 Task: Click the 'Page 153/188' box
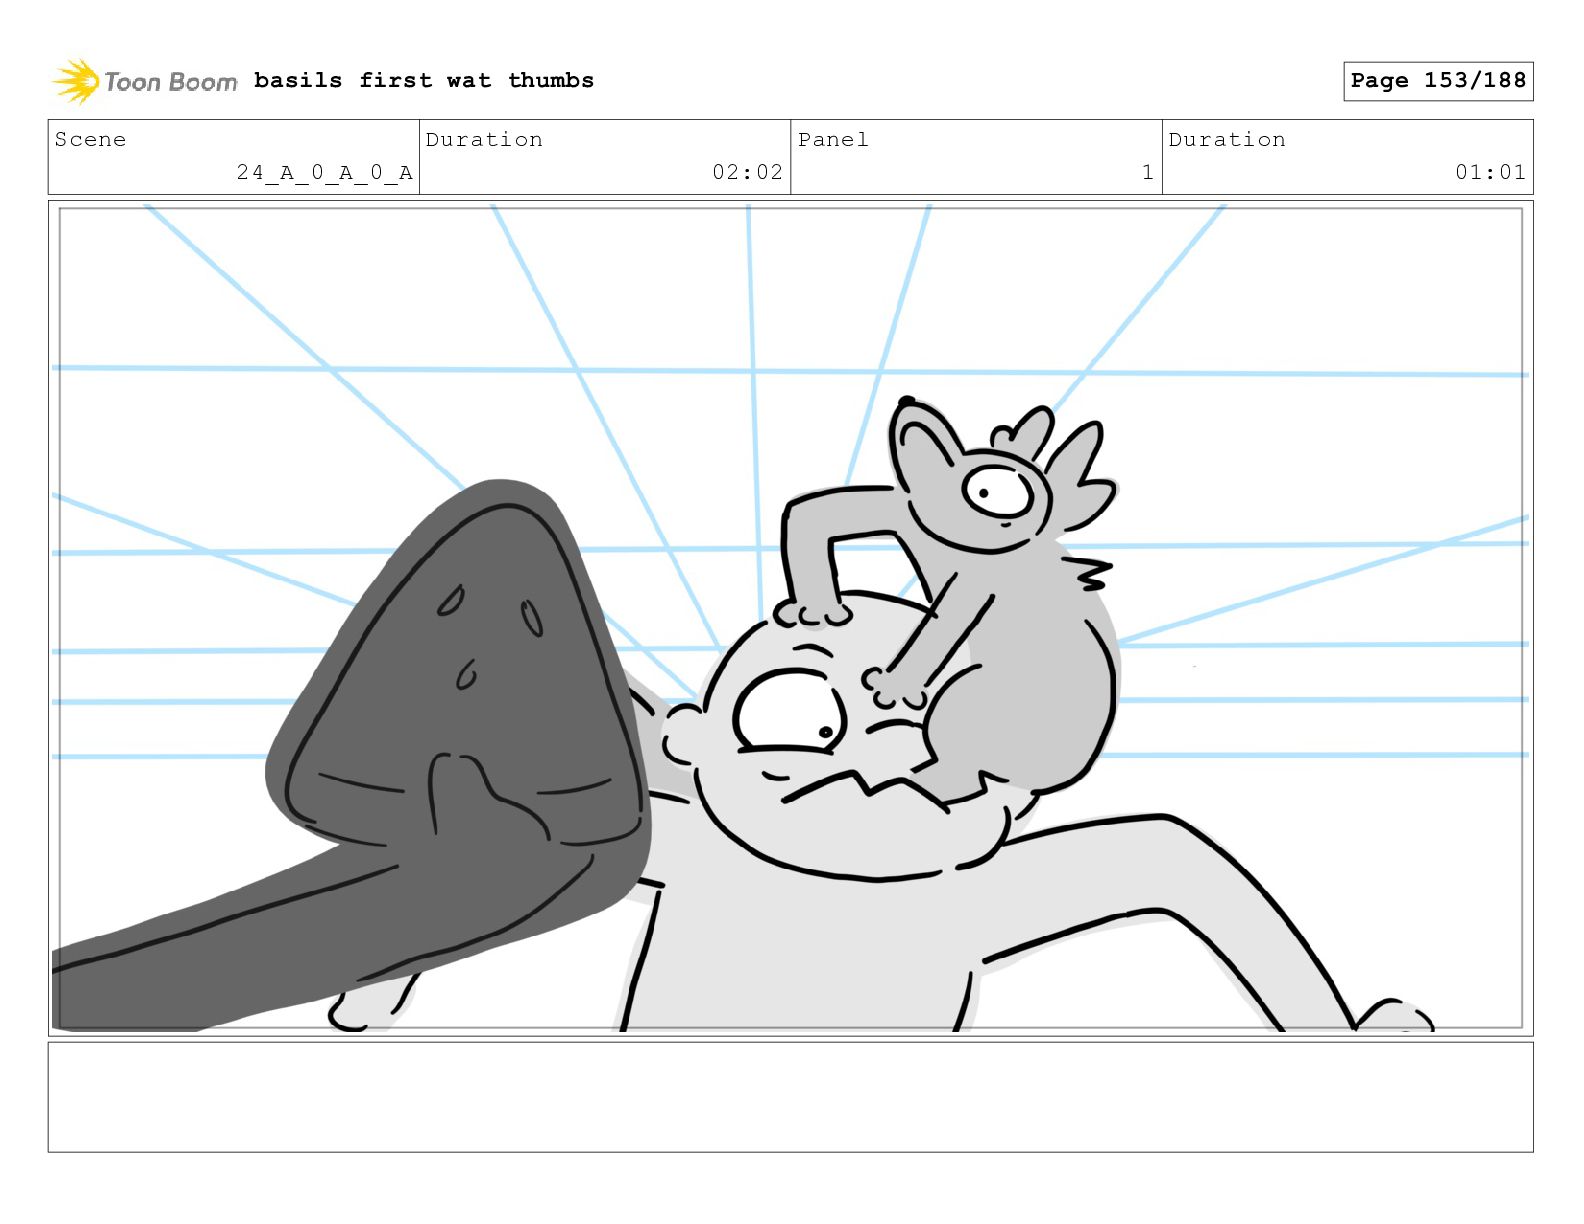1438,81
